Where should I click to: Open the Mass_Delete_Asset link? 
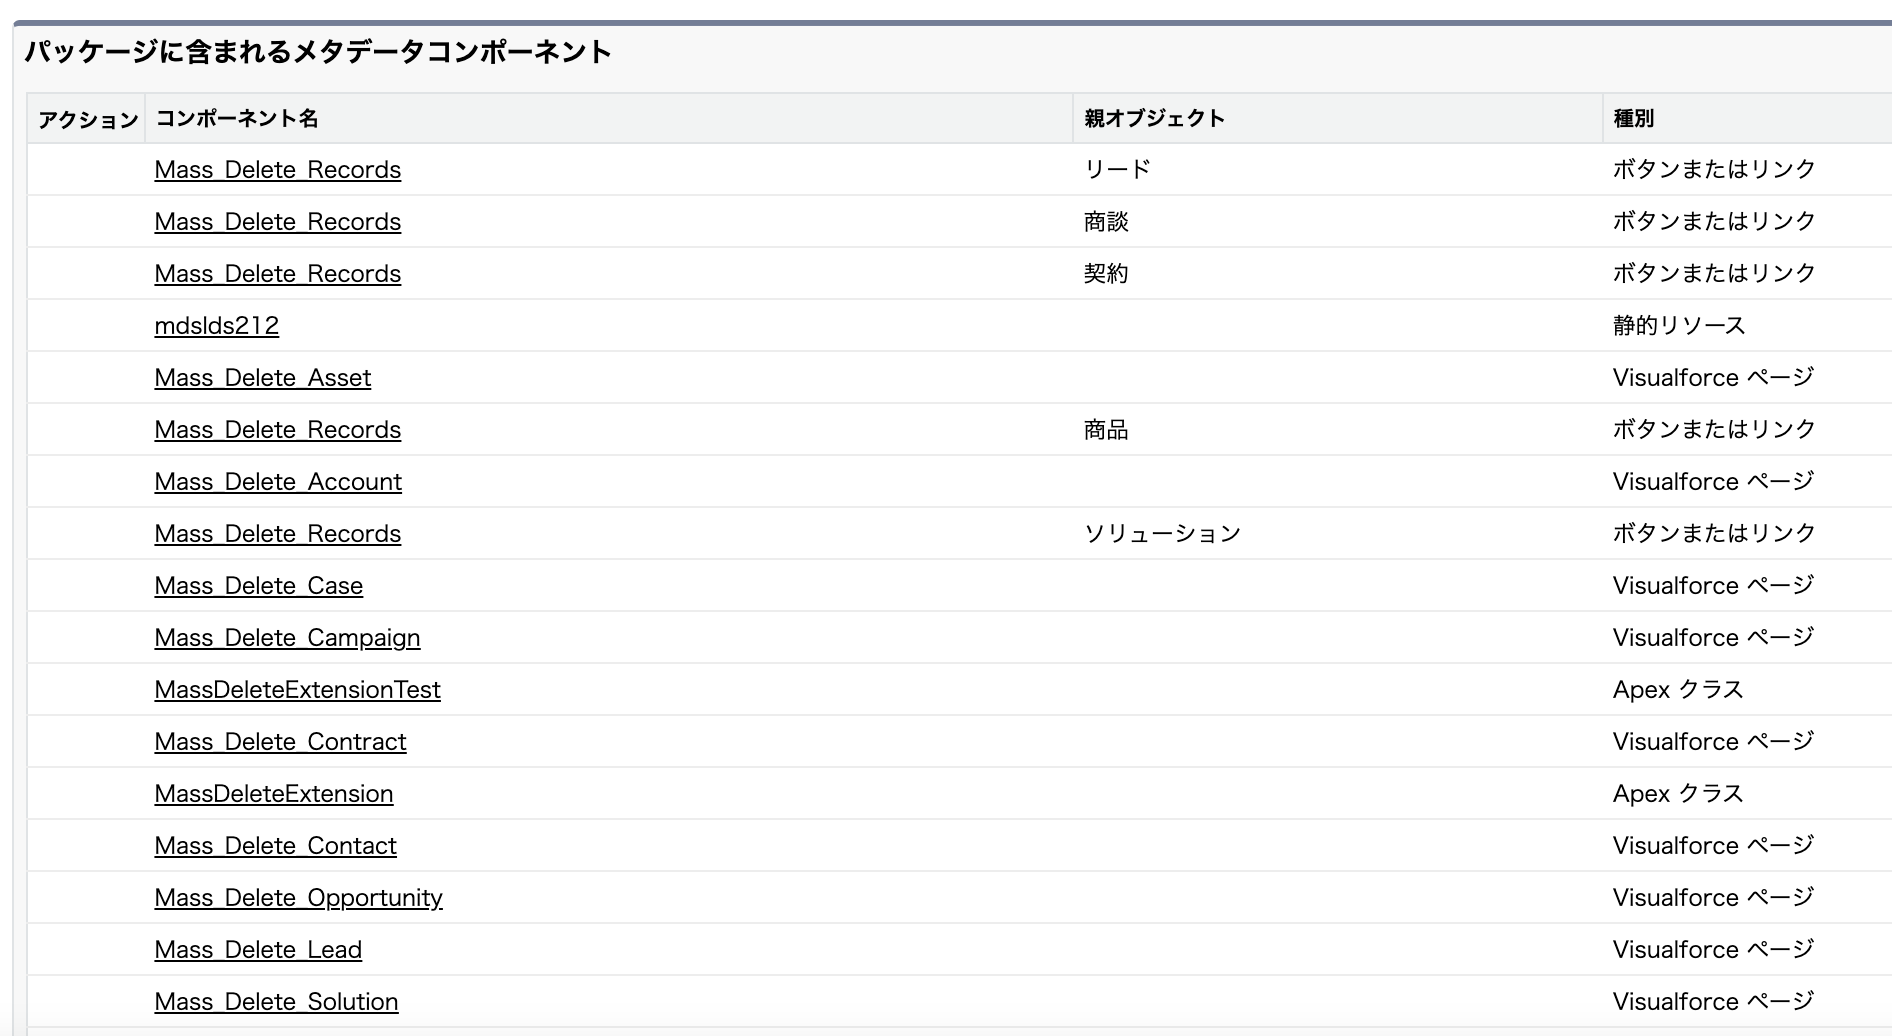(263, 378)
